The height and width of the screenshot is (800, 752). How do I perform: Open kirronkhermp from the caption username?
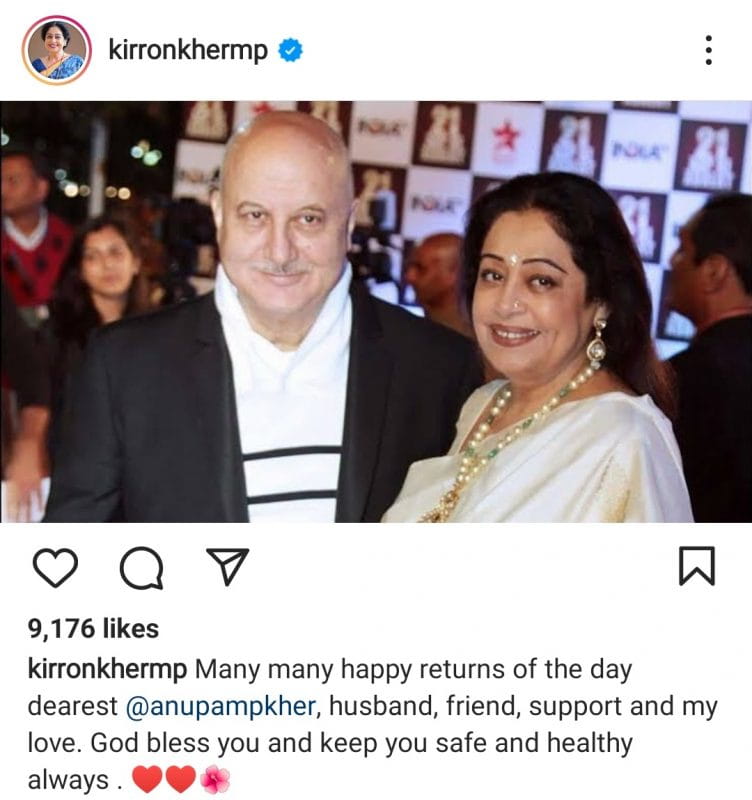[x=107, y=669]
